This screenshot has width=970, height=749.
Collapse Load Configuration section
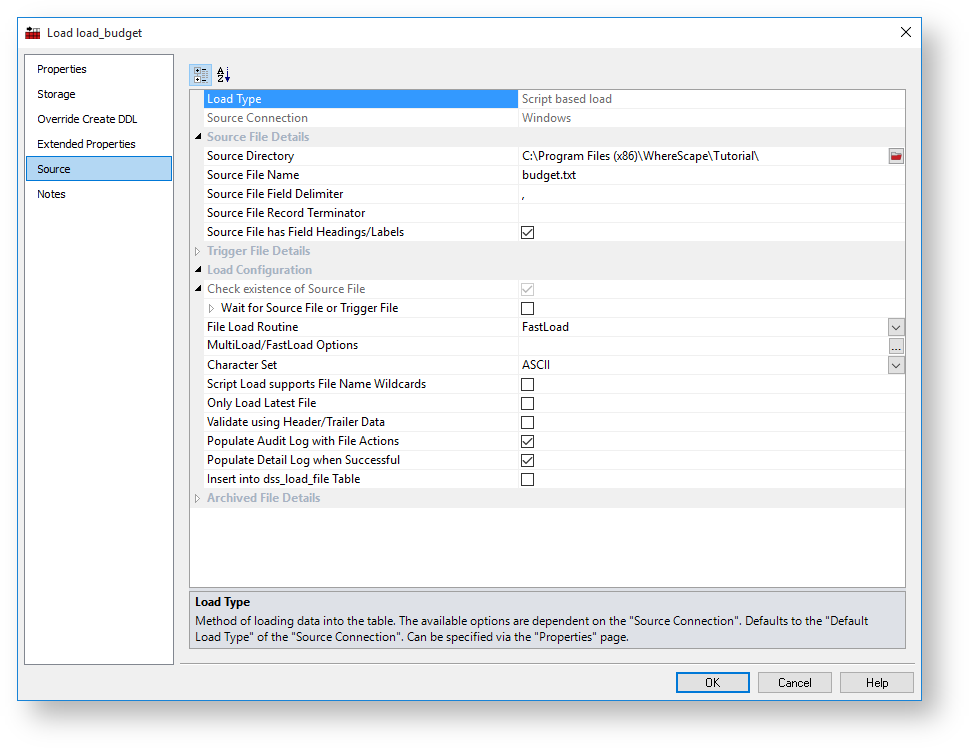click(x=198, y=270)
